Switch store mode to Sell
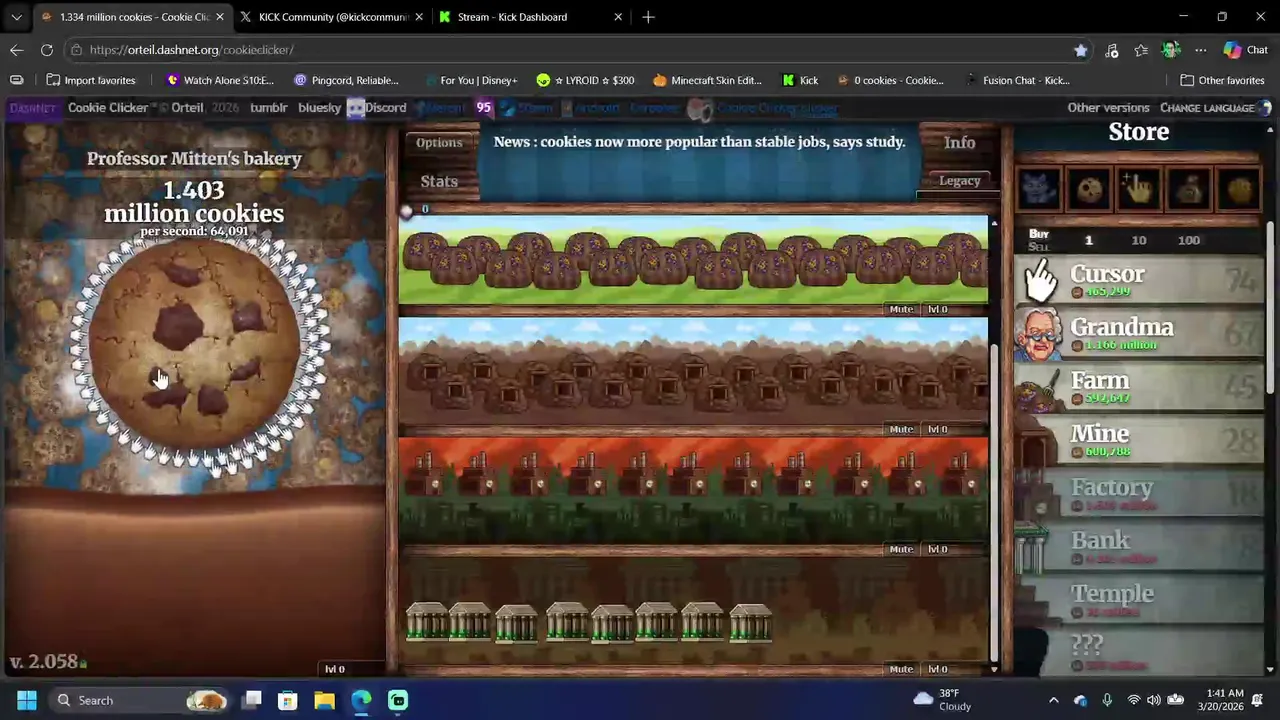Viewport: 1280px width, 720px height. pyautogui.click(x=1039, y=247)
